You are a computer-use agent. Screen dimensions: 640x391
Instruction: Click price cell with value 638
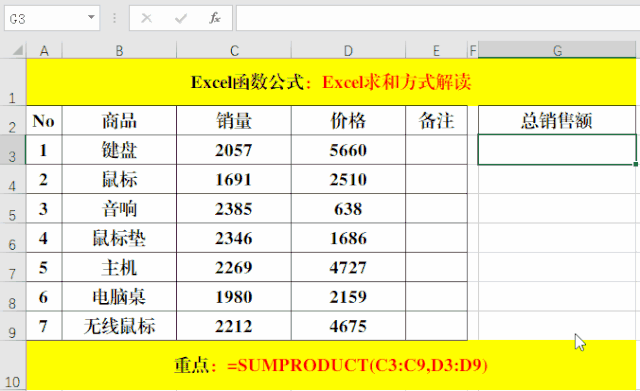click(348, 209)
